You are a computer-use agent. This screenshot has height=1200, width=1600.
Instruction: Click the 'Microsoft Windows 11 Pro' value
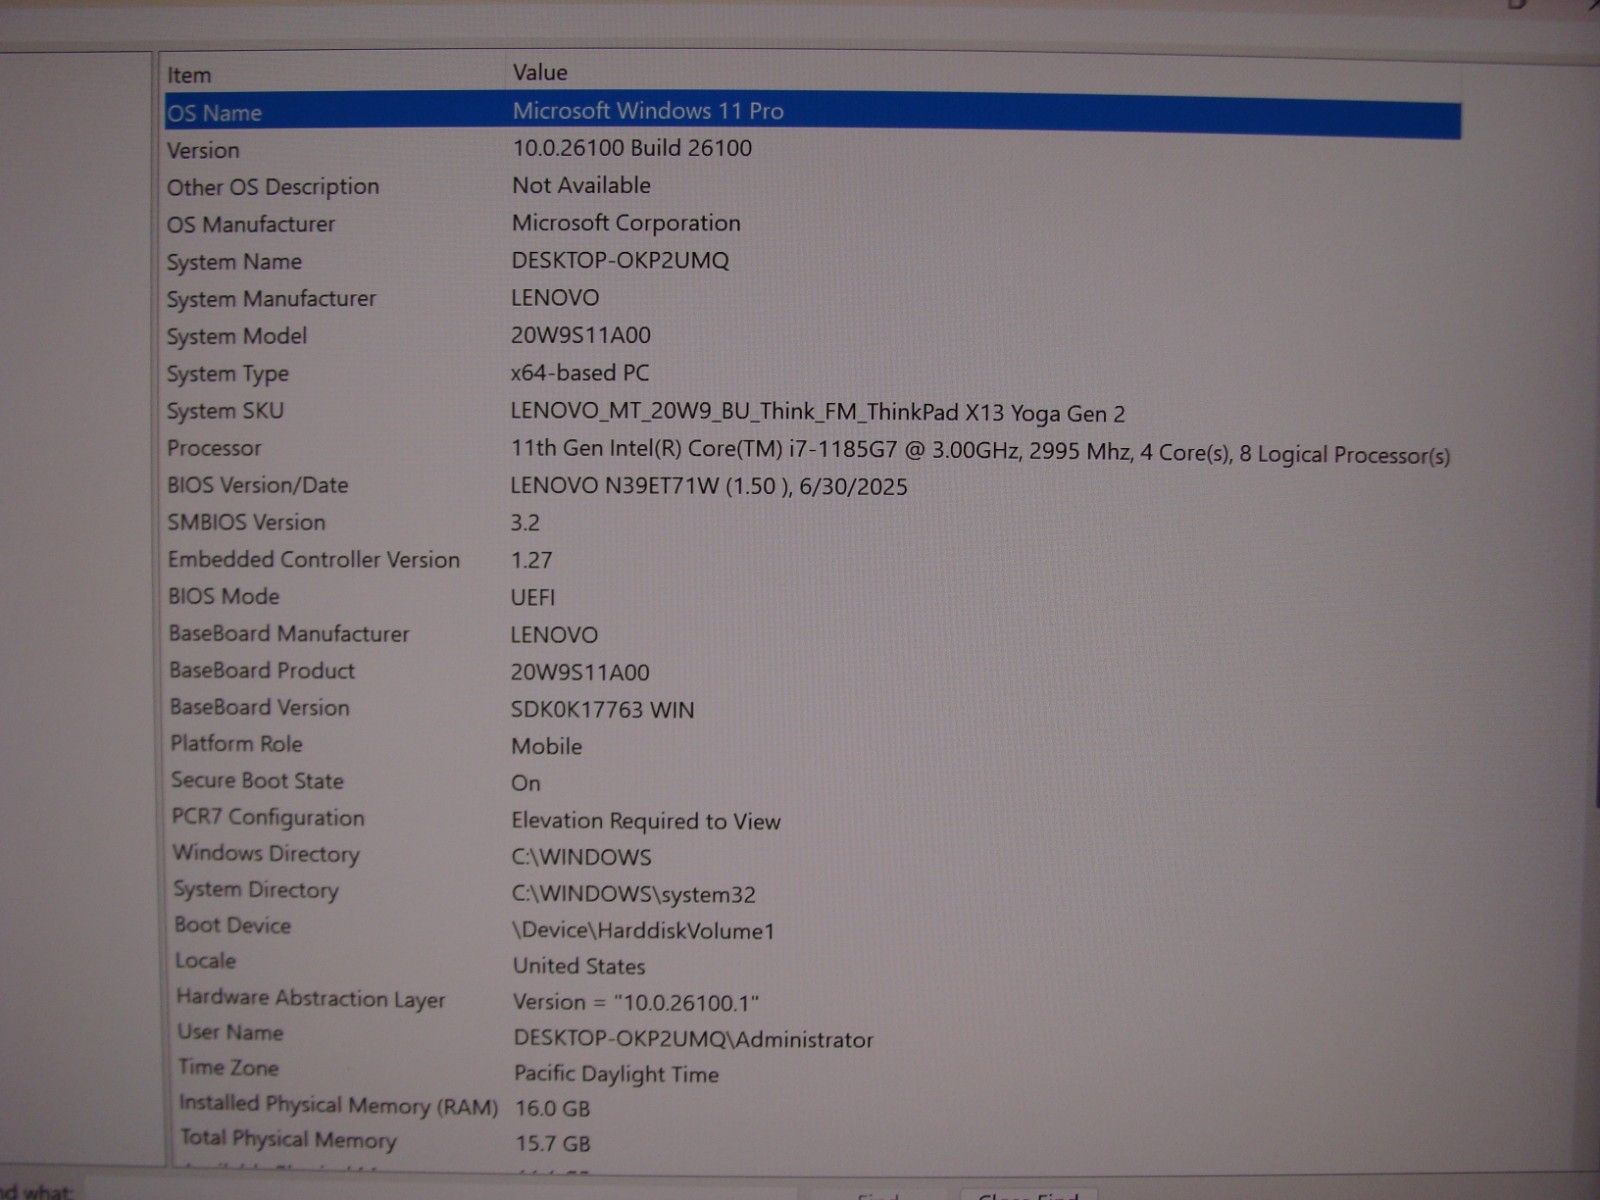point(648,111)
